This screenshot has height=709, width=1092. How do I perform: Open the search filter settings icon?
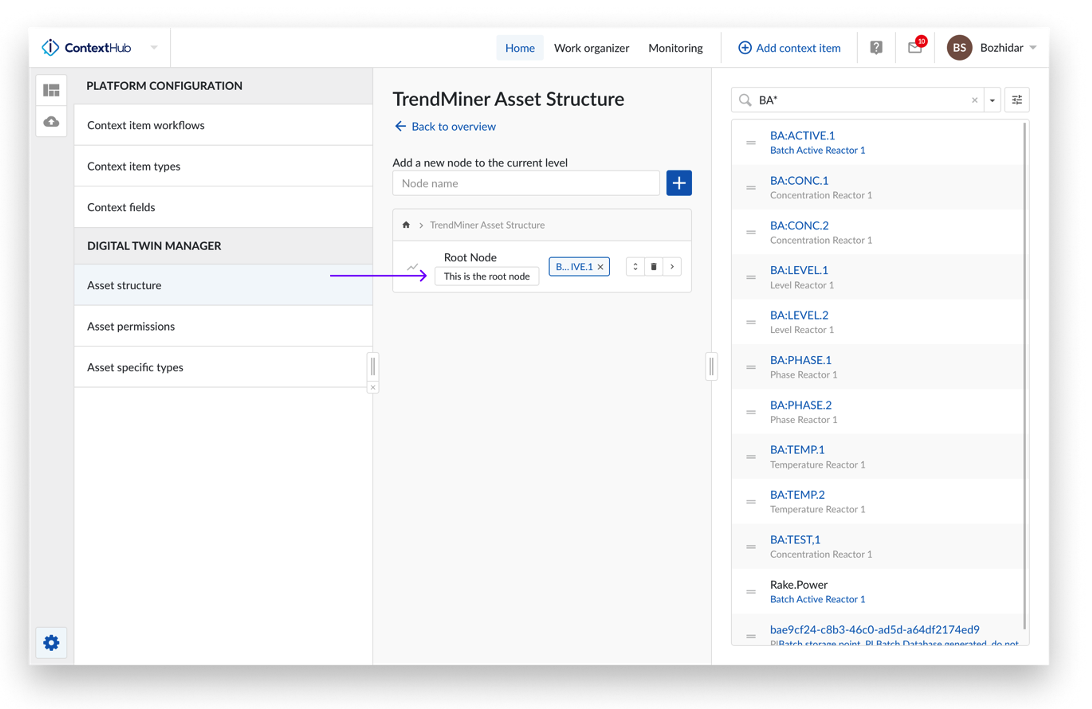coord(1017,100)
